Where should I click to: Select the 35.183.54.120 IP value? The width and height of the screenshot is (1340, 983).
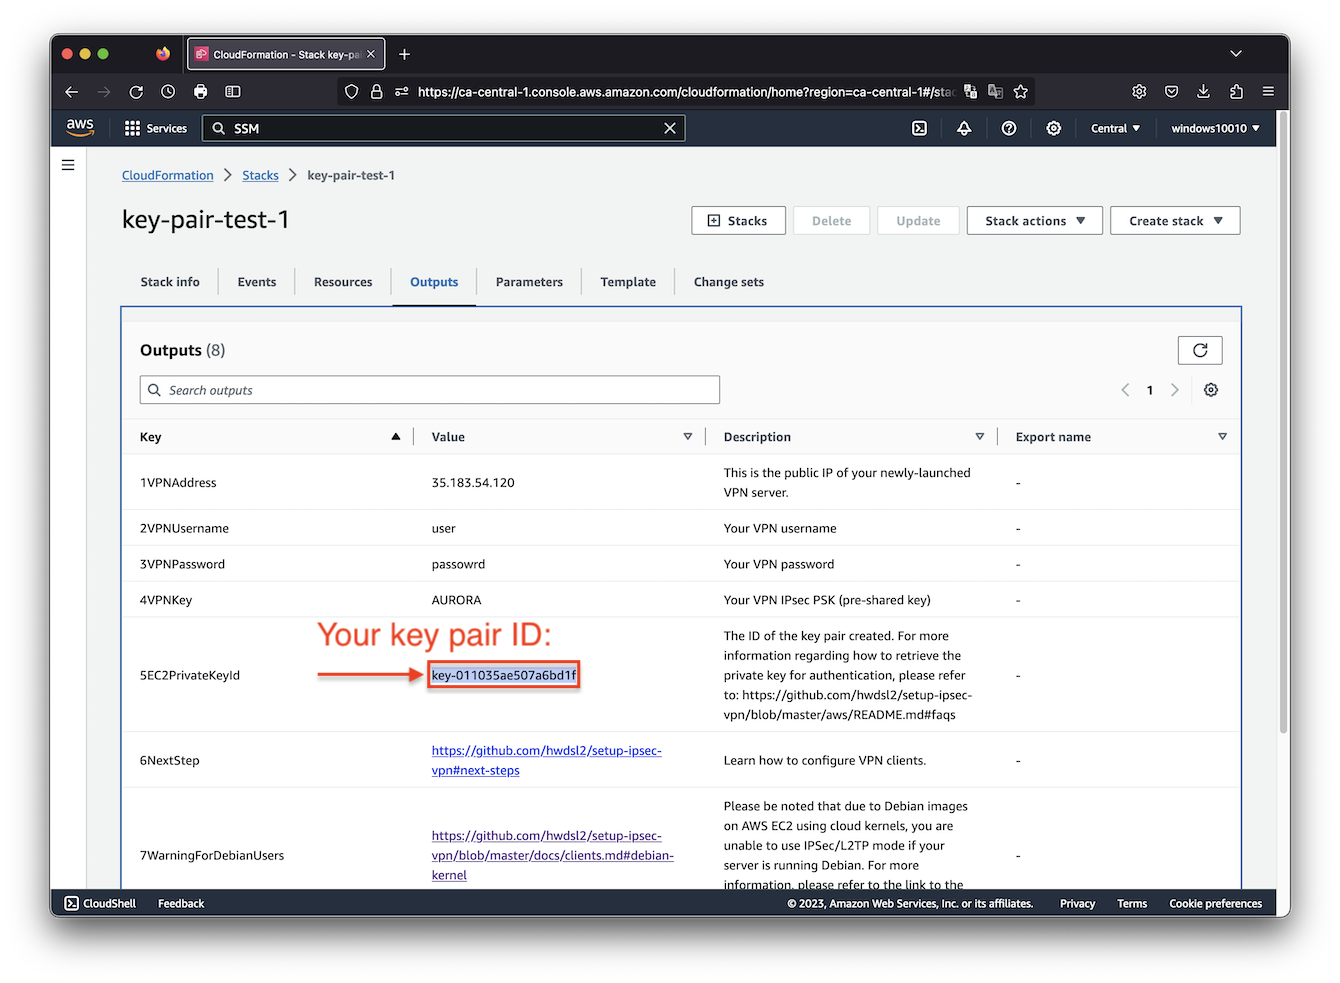pos(473,482)
